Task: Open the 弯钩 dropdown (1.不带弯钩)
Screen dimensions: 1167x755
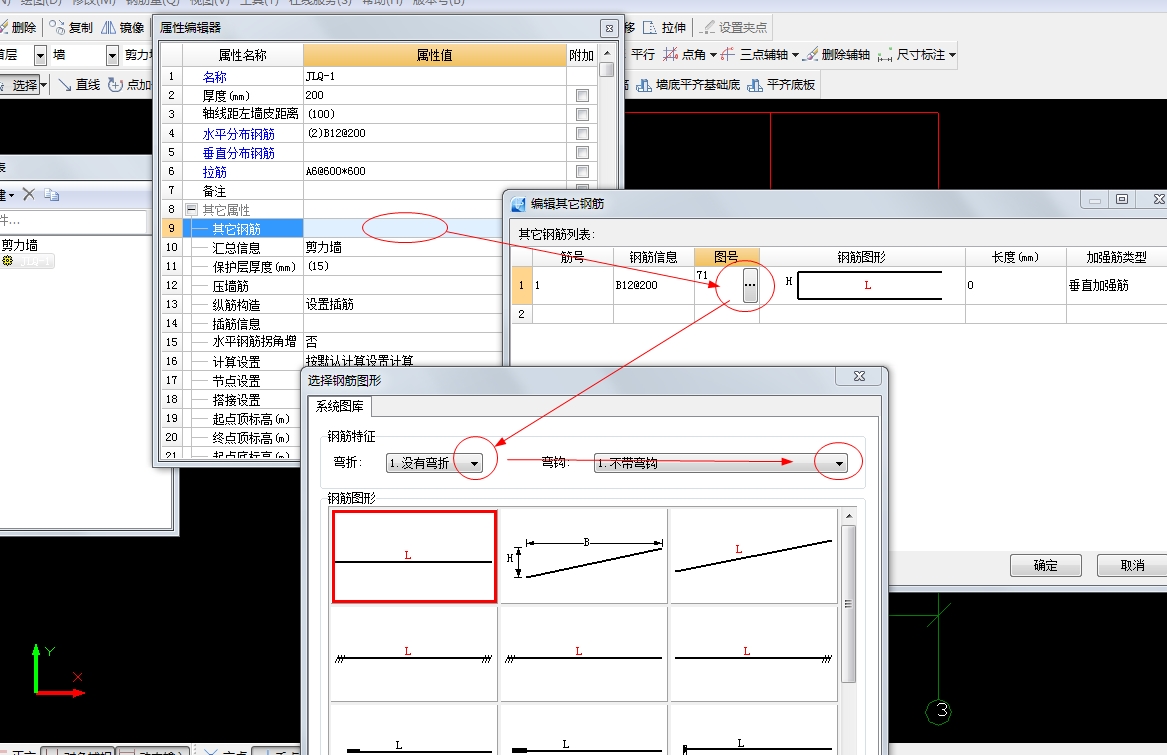Action: 839,463
